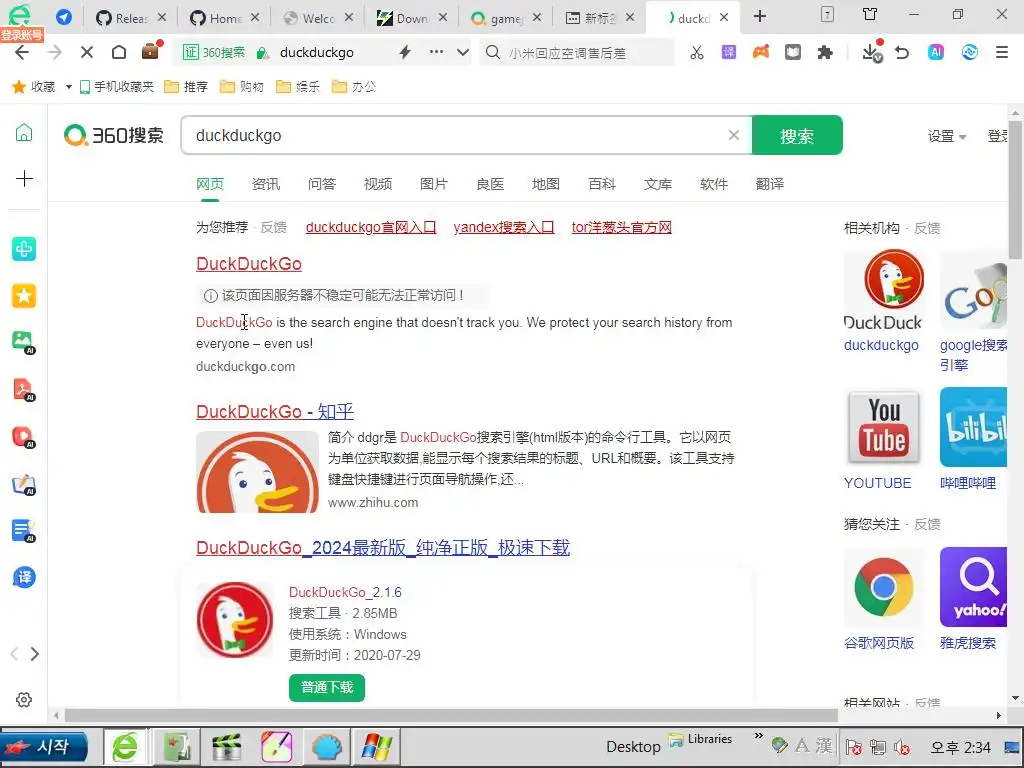Screen dimensions: 1024x768
Task: Open a new tab with plus button
Action: (760, 16)
